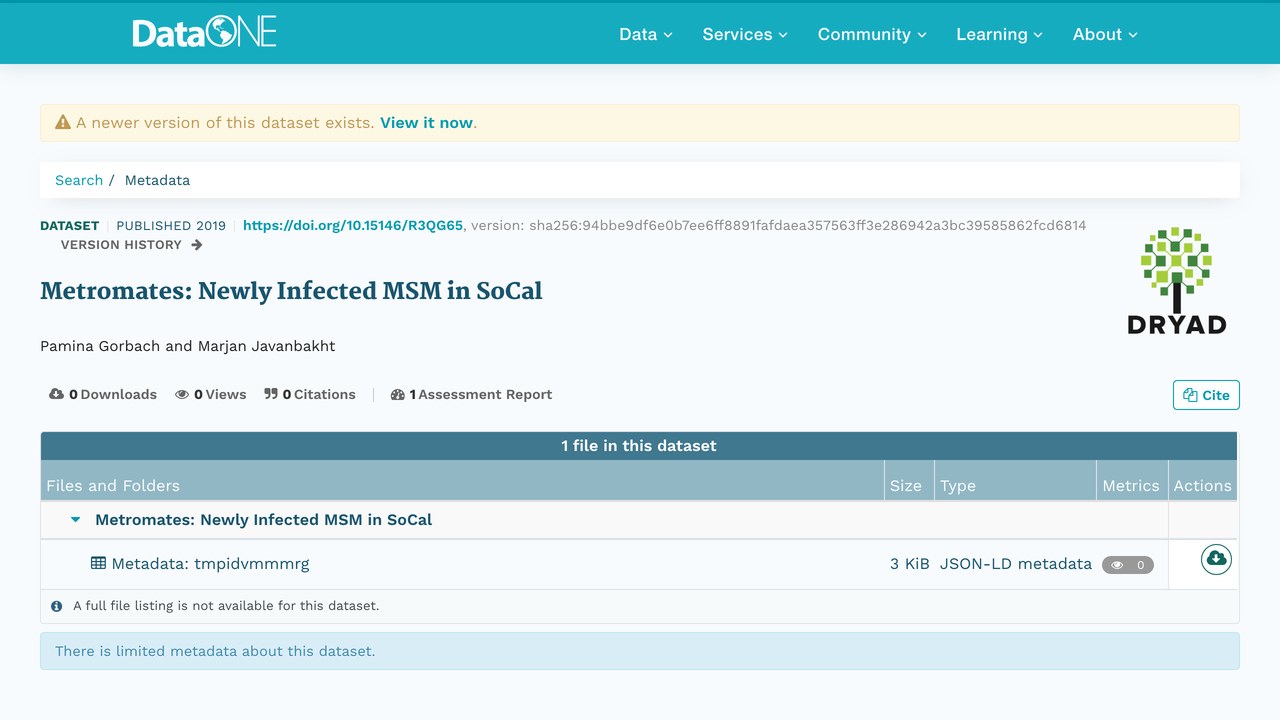Viewport: 1280px width, 720px height.
Task: Expand the About menu
Action: coord(1105,34)
